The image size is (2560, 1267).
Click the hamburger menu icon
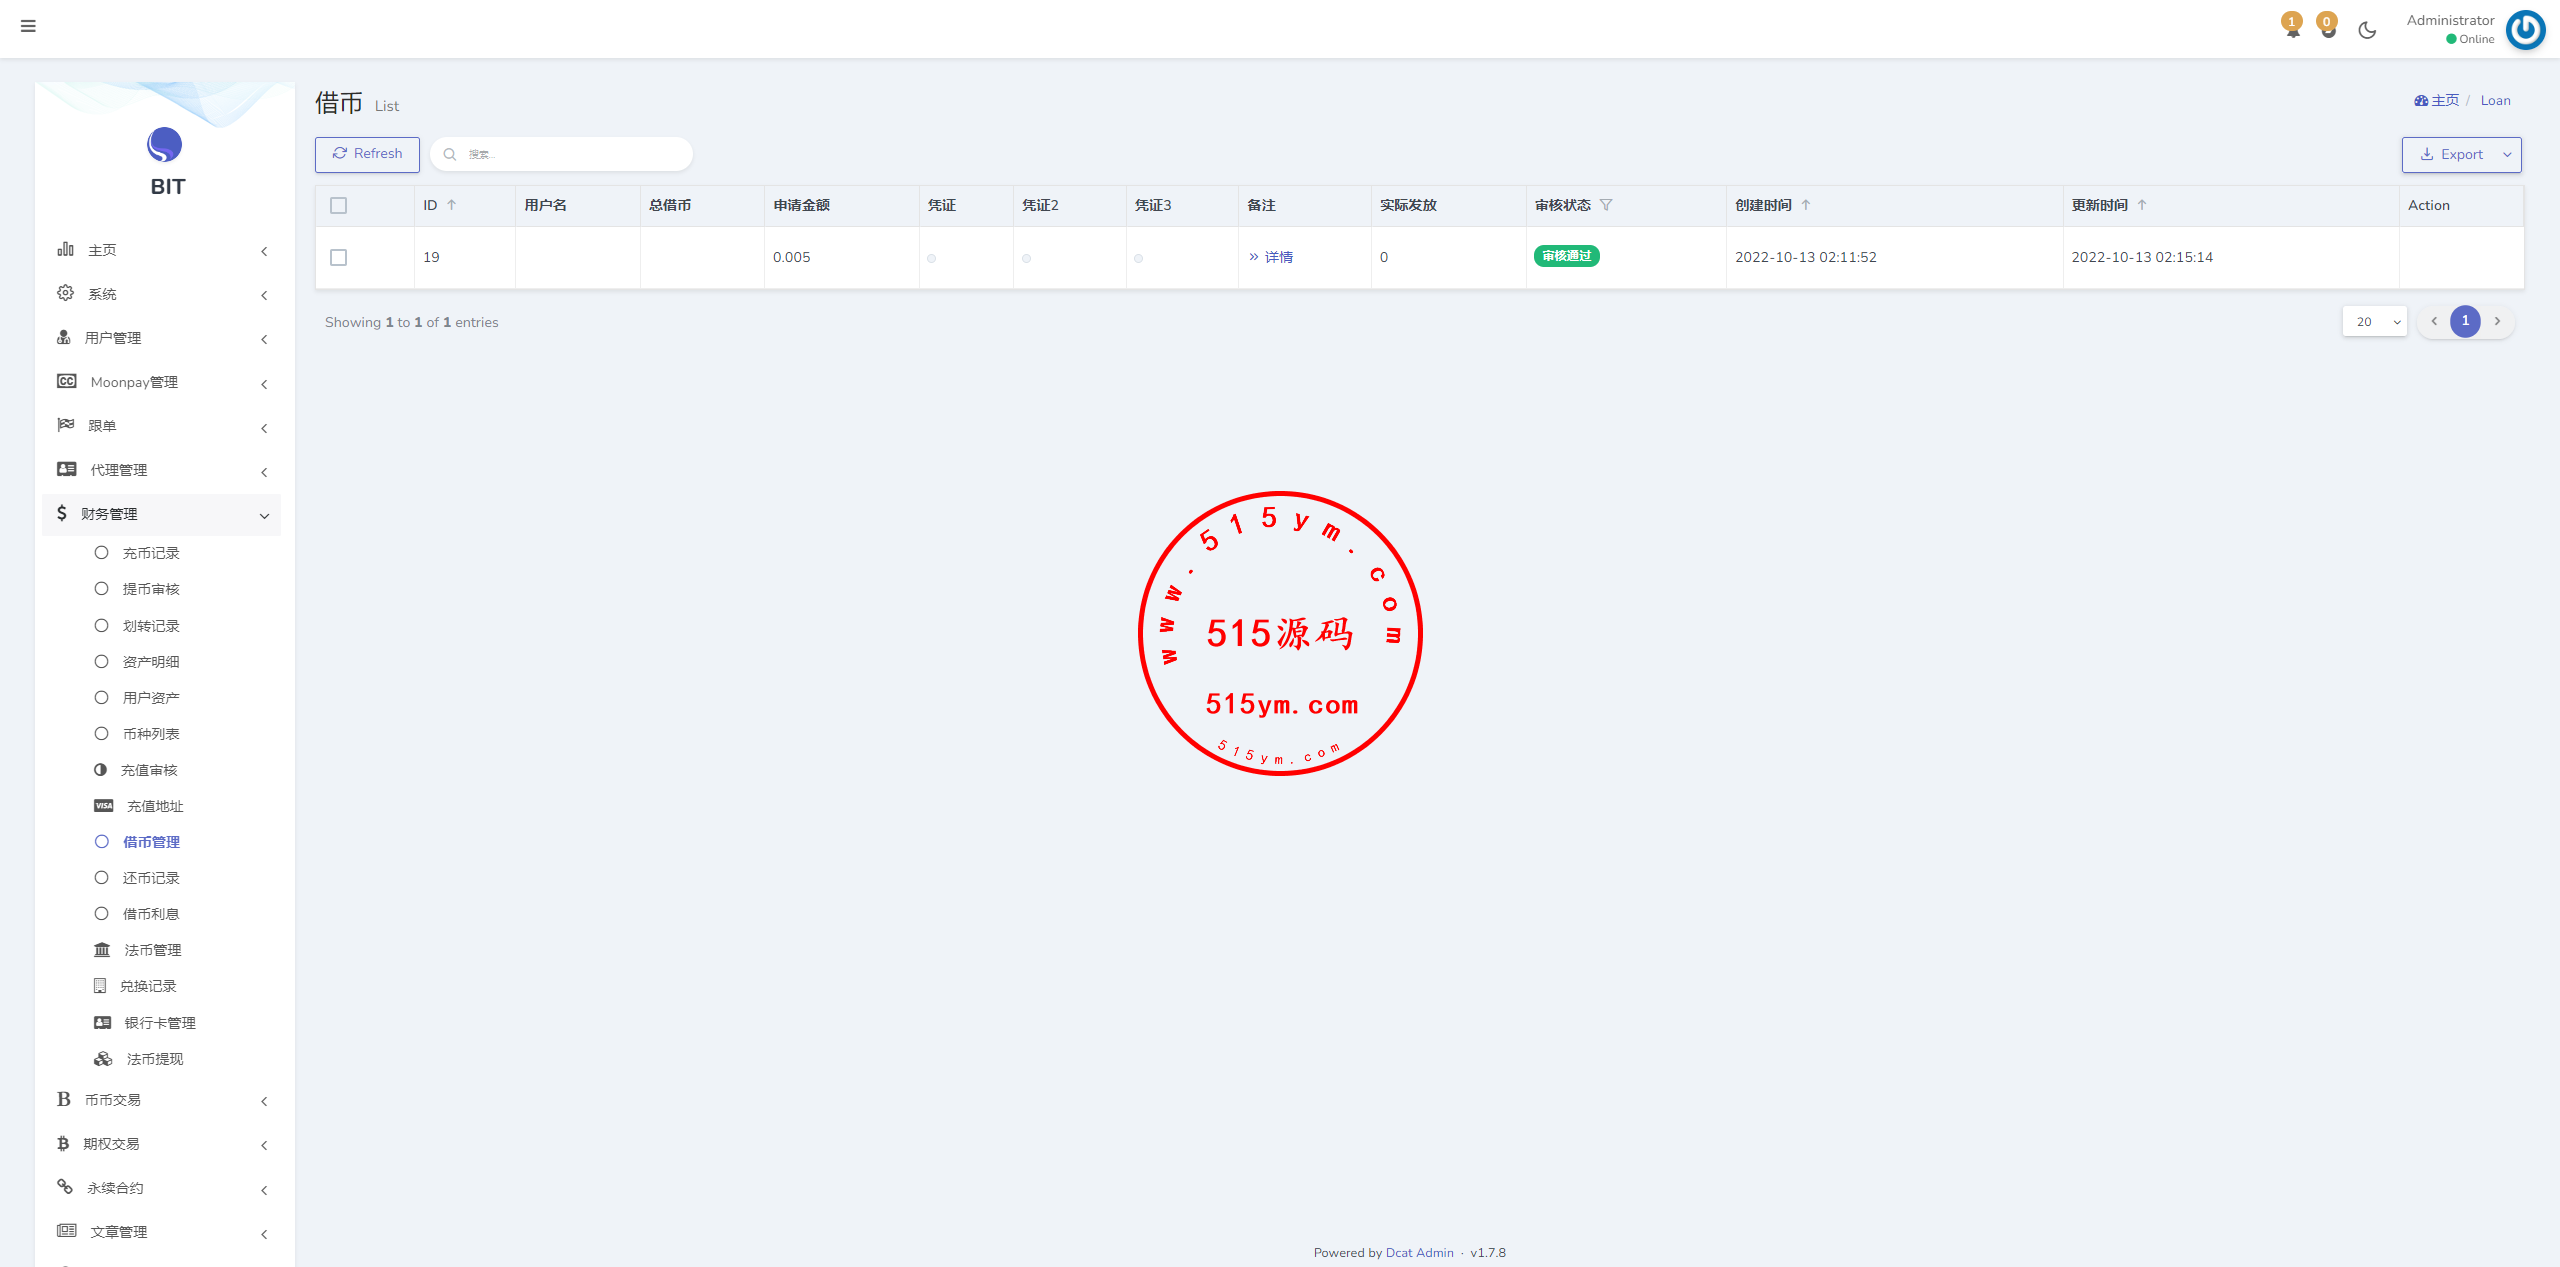[x=28, y=26]
